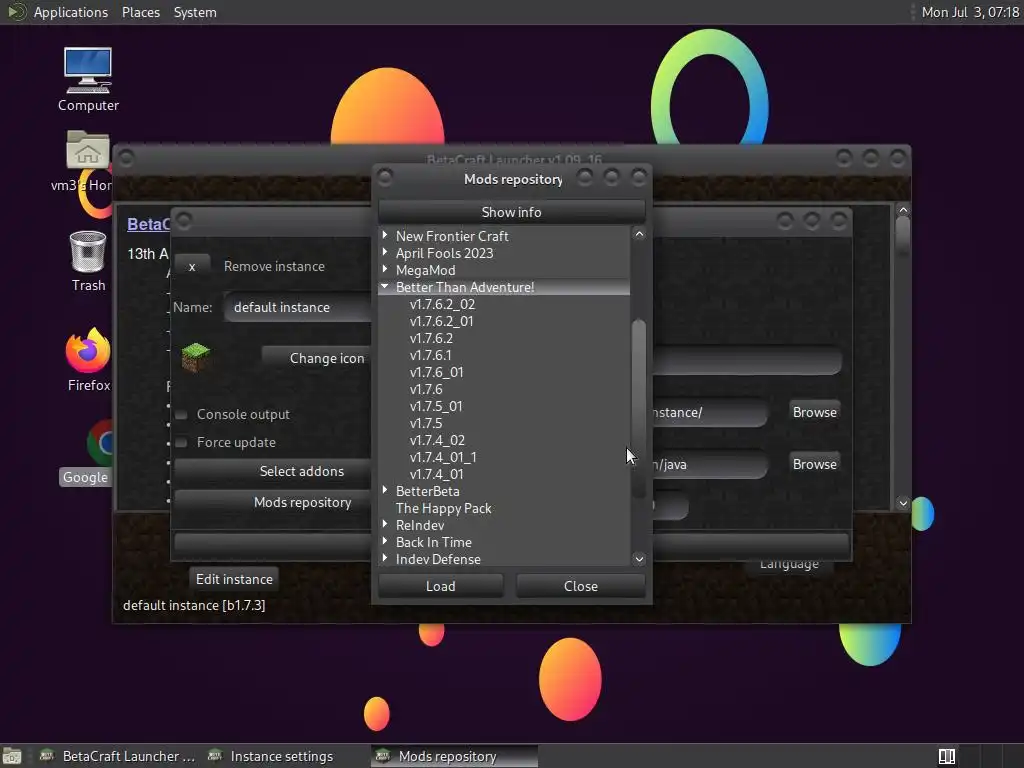
Task: Expand the BetterBeta entry
Action: click(385, 490)
